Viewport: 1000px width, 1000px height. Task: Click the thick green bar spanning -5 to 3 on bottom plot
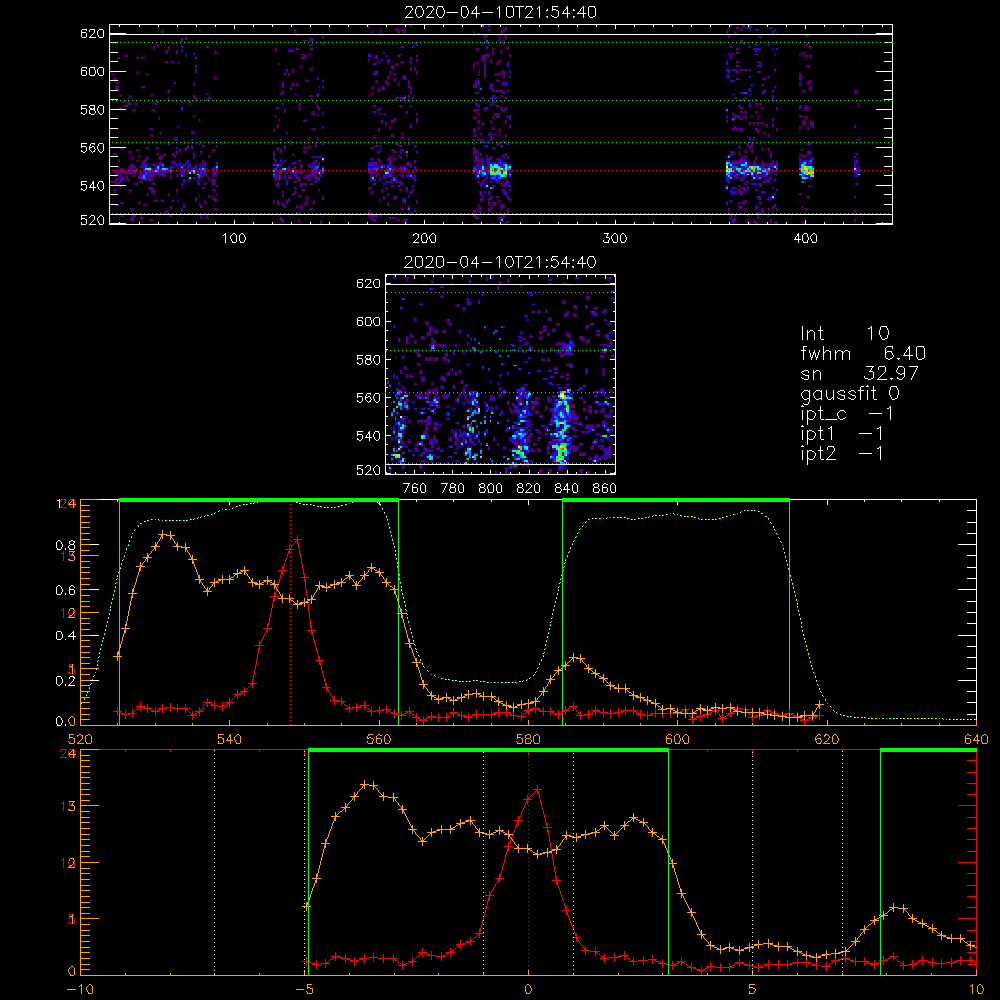[488, 751]
